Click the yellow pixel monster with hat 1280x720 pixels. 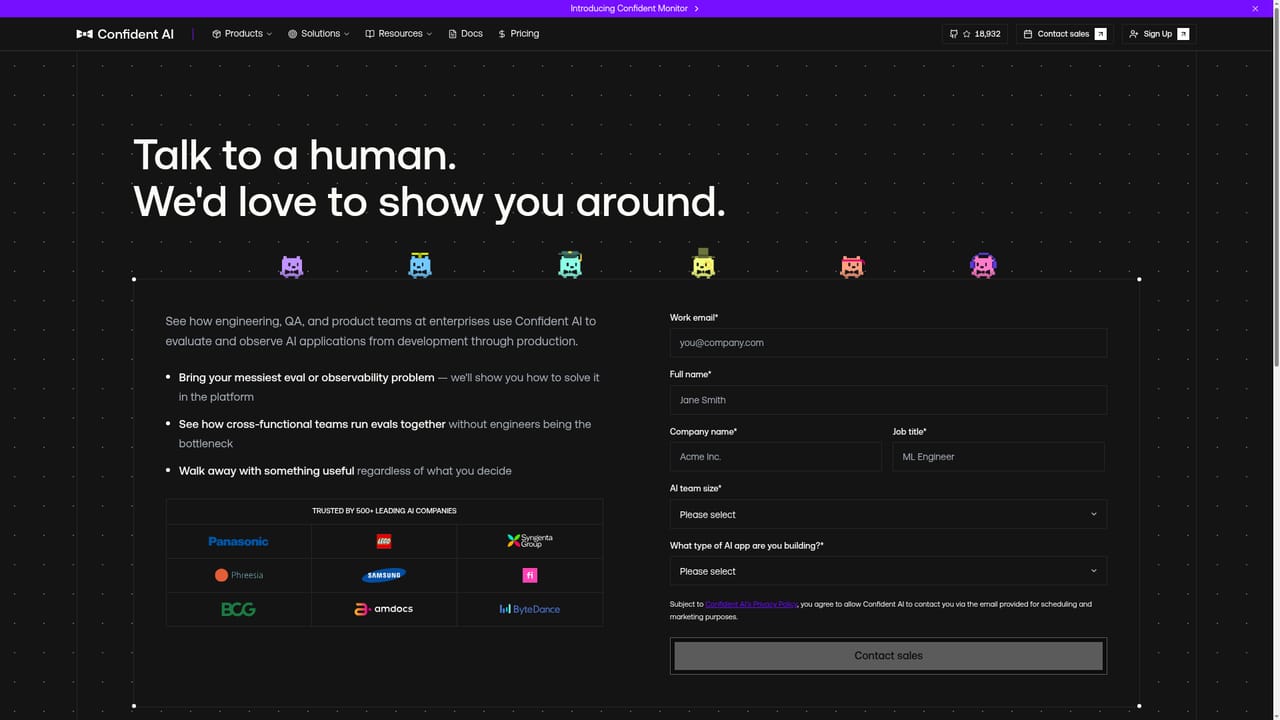click(x=703, y=263)
